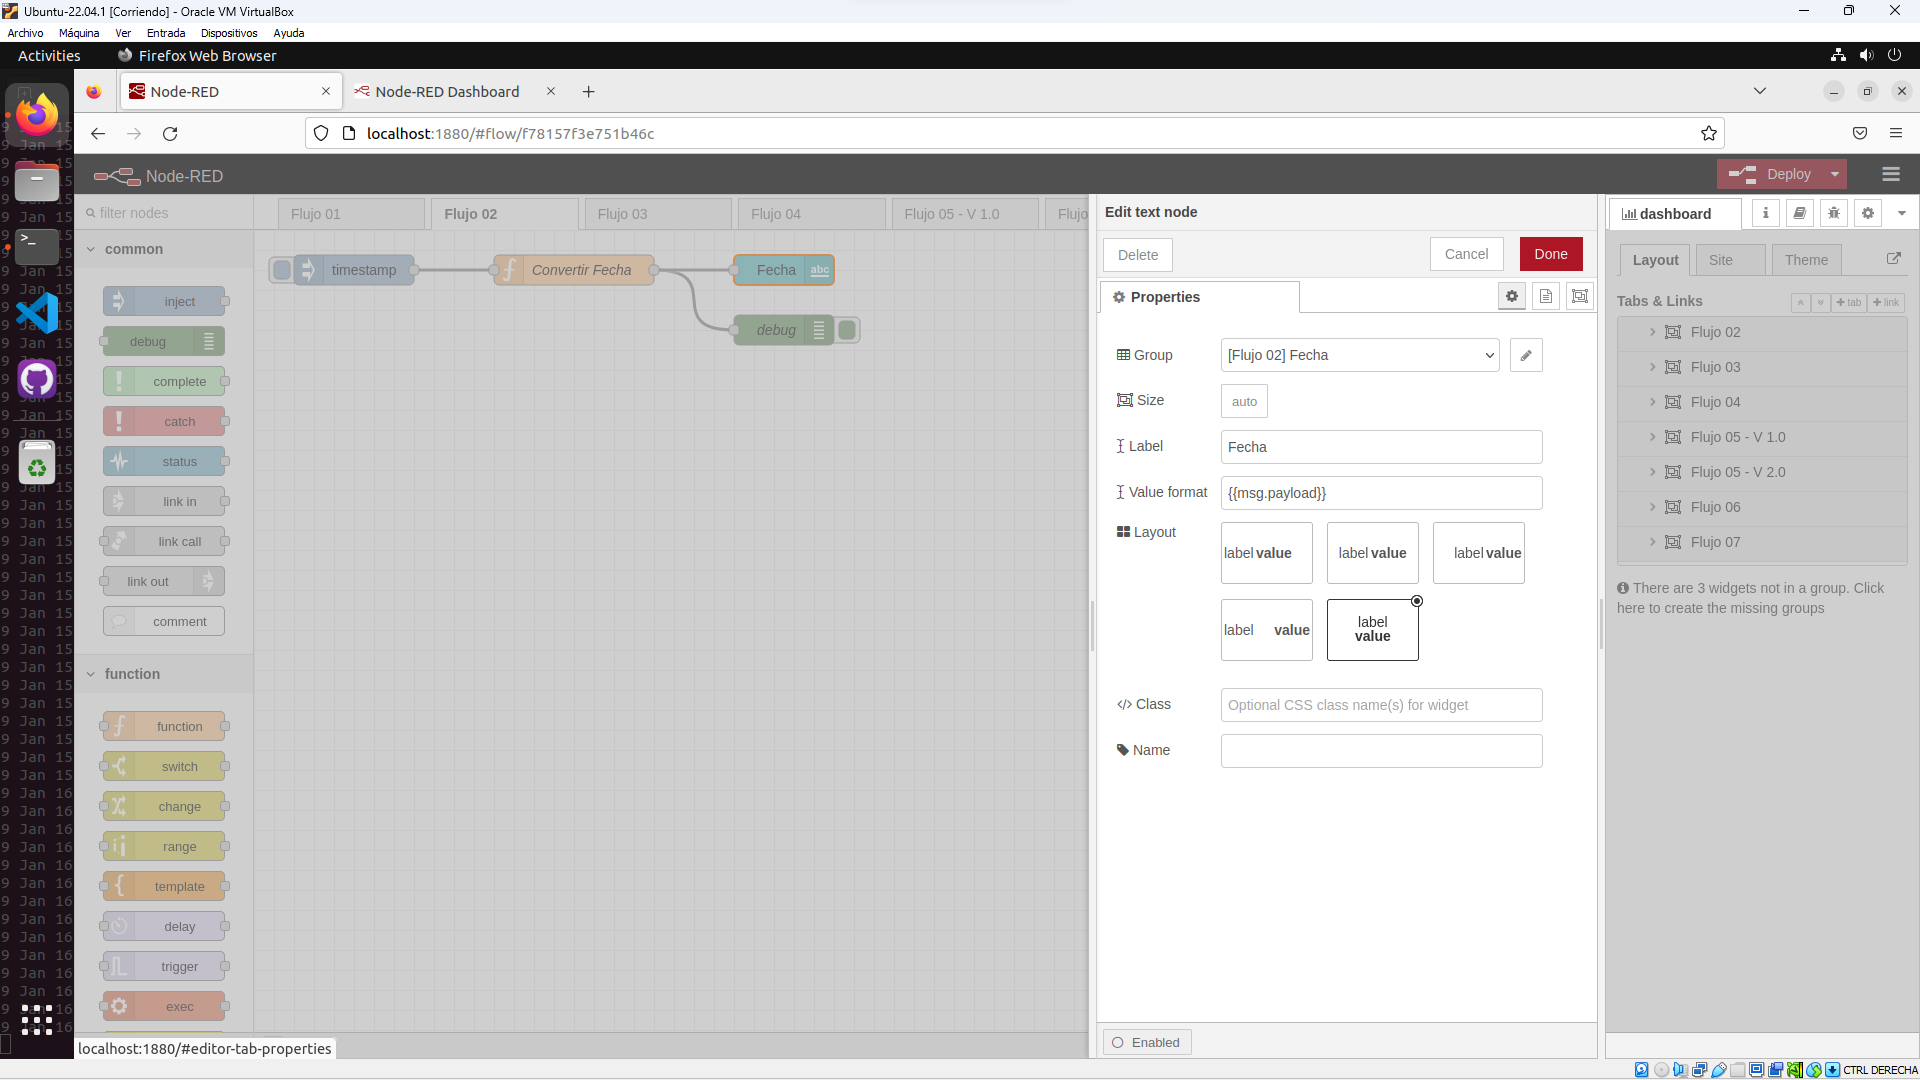The height and width of the screenshot is (1080, 1920).
Task: Switch to the Theme tab
Action: pos(1805,260)
